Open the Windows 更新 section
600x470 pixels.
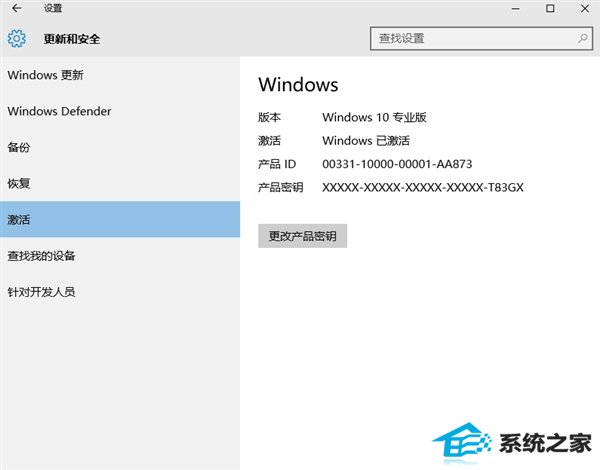coord(120,75)
